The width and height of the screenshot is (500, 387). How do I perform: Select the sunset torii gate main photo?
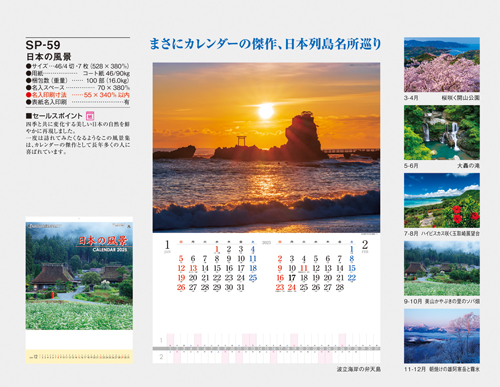266,147
